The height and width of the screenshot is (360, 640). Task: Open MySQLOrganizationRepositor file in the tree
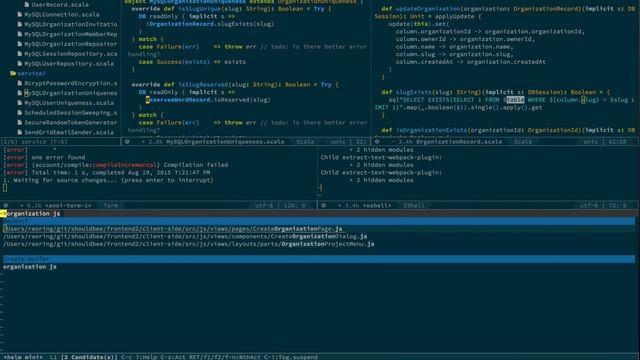pos(71,44)
